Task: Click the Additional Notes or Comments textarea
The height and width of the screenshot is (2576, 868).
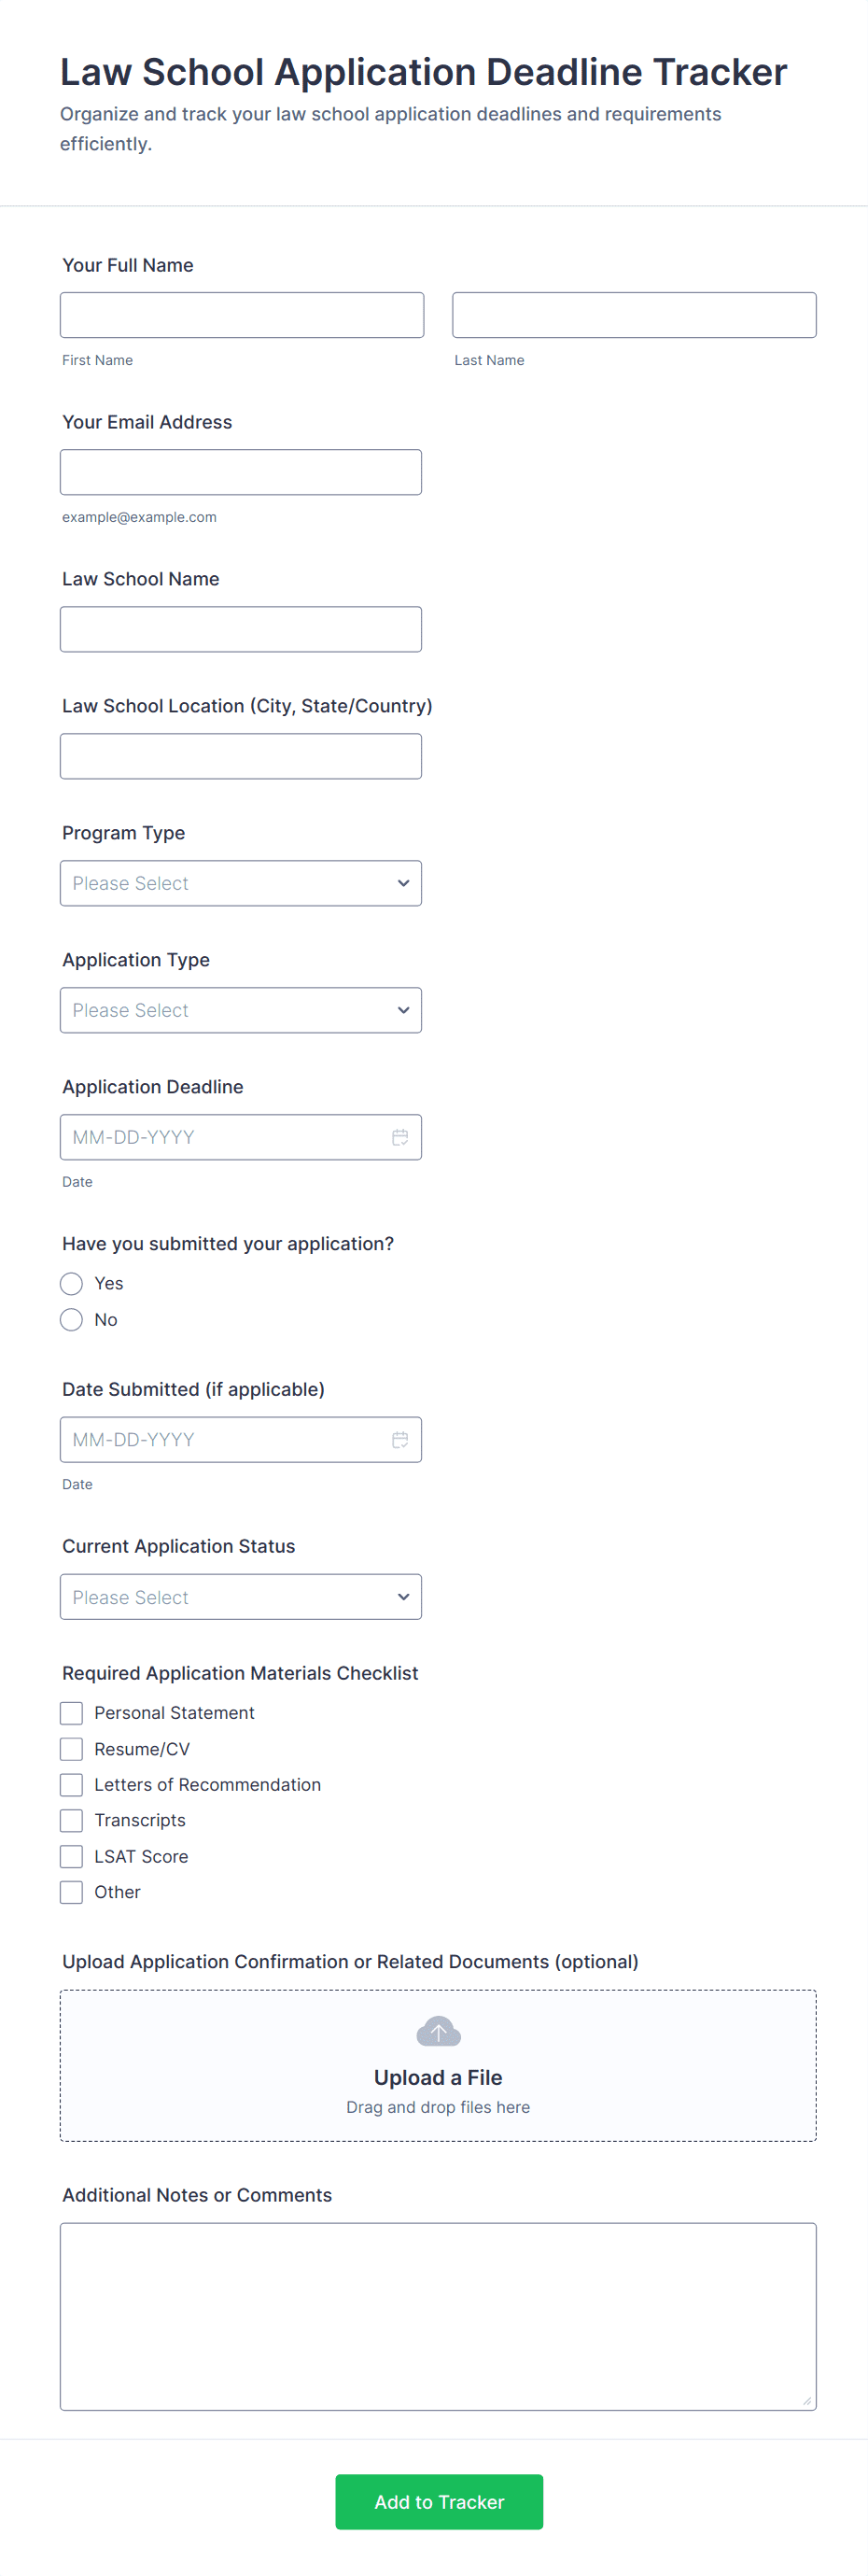Action: click(438, 2316)
